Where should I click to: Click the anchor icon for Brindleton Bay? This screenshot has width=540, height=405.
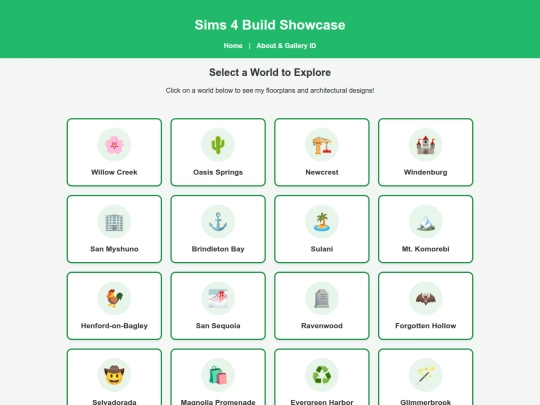tap(218, 221)
